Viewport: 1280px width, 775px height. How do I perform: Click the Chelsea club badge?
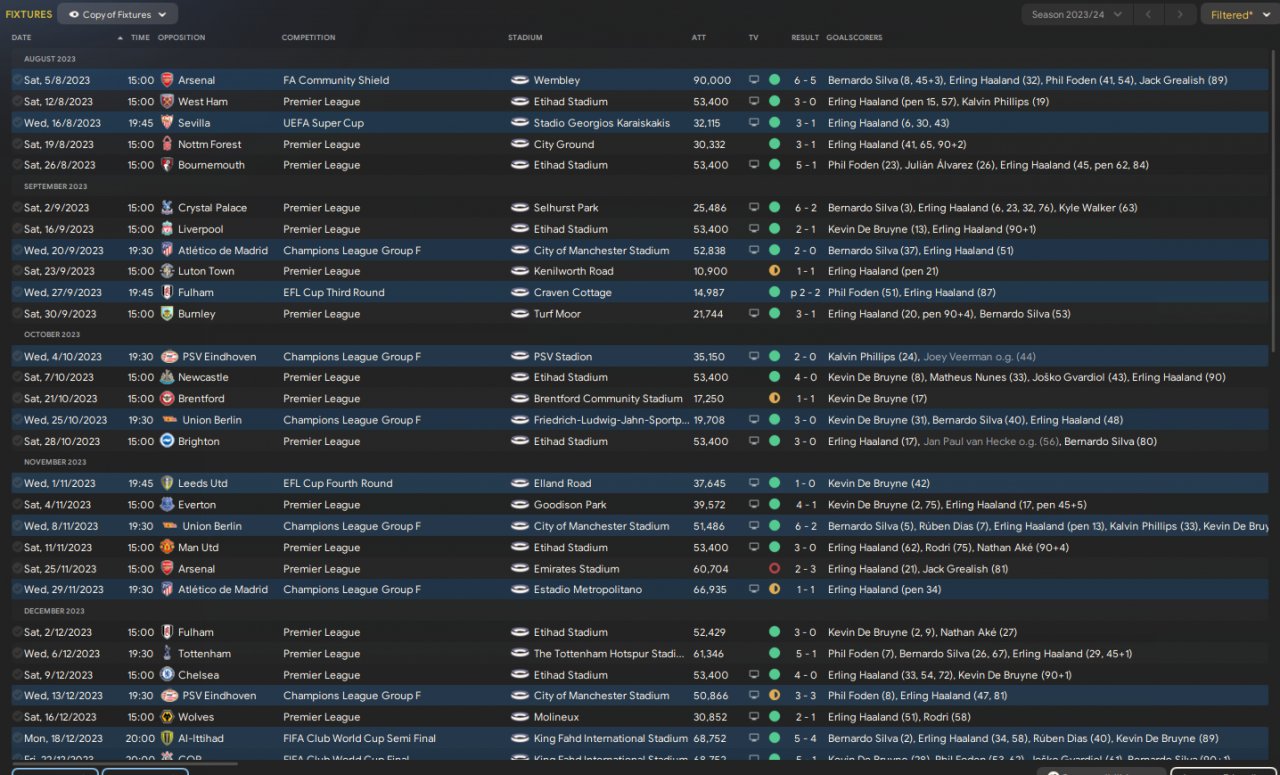coord(167,675)
